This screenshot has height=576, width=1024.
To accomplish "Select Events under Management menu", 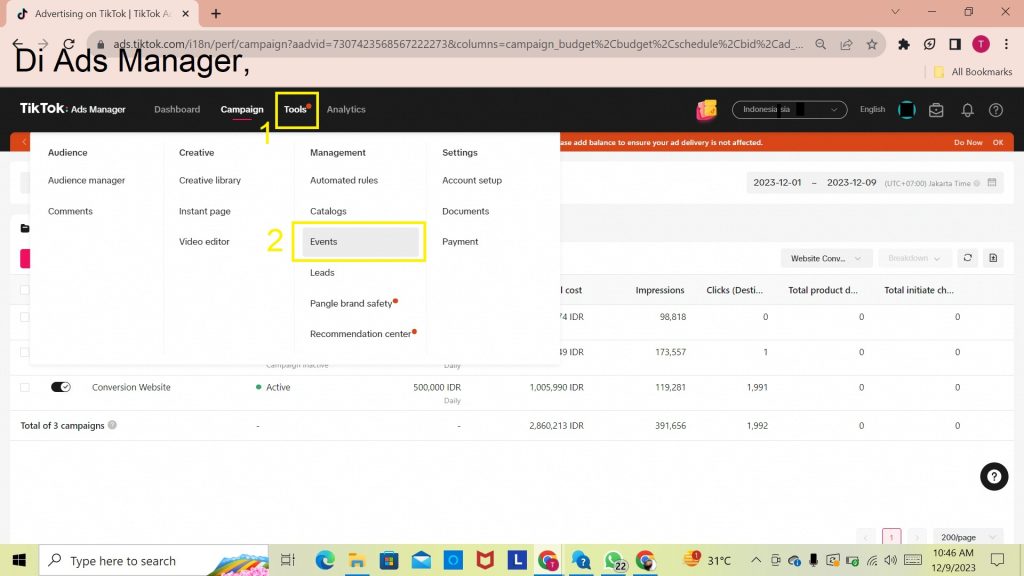I will [359, 242].
